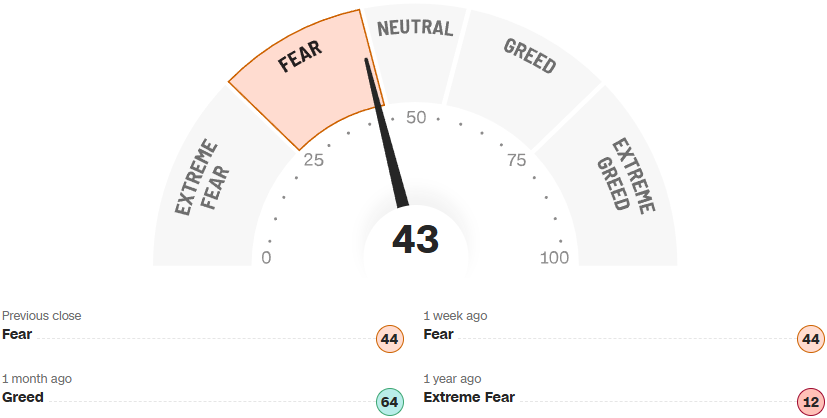Screen dimensions: 827x418
Task: Click the 0 scale mark on gauge
Action: 266,258
